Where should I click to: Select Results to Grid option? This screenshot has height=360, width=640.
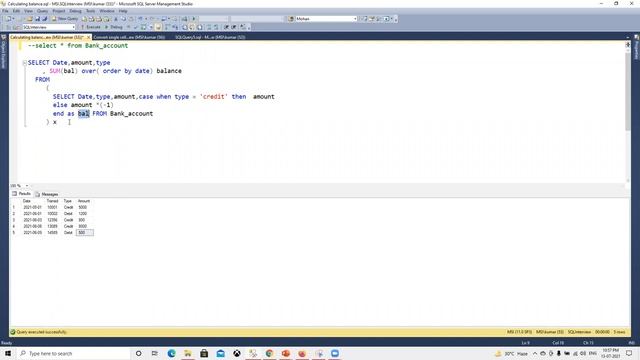click(x=192, y=27)
